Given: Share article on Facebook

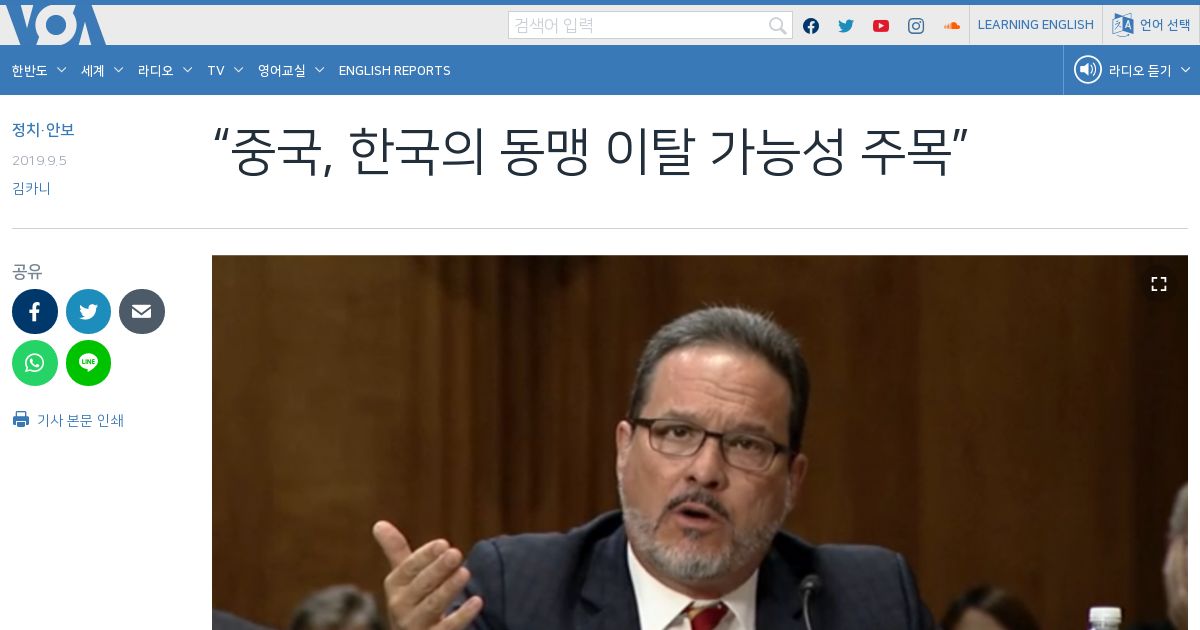Looking at the screenshot, I should tap(35, 312).
